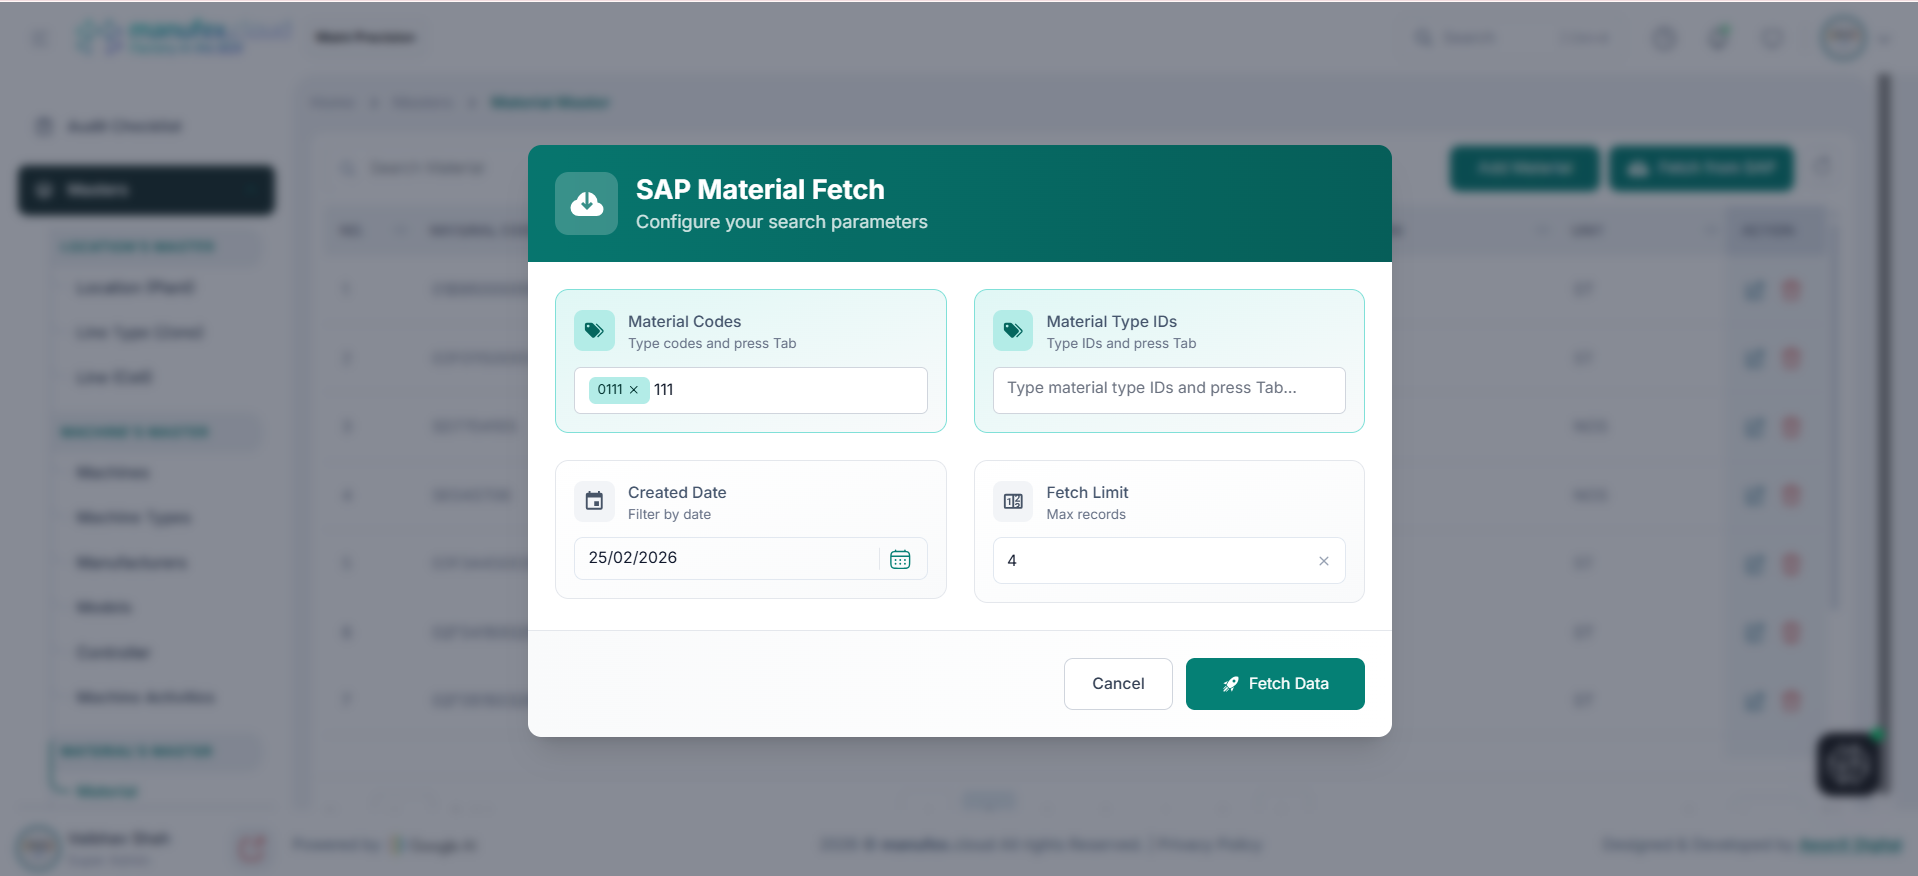Click 'Type codes and press Tab' hint
Viewport: 1918px width, 876px height.
tap(712, 343)
